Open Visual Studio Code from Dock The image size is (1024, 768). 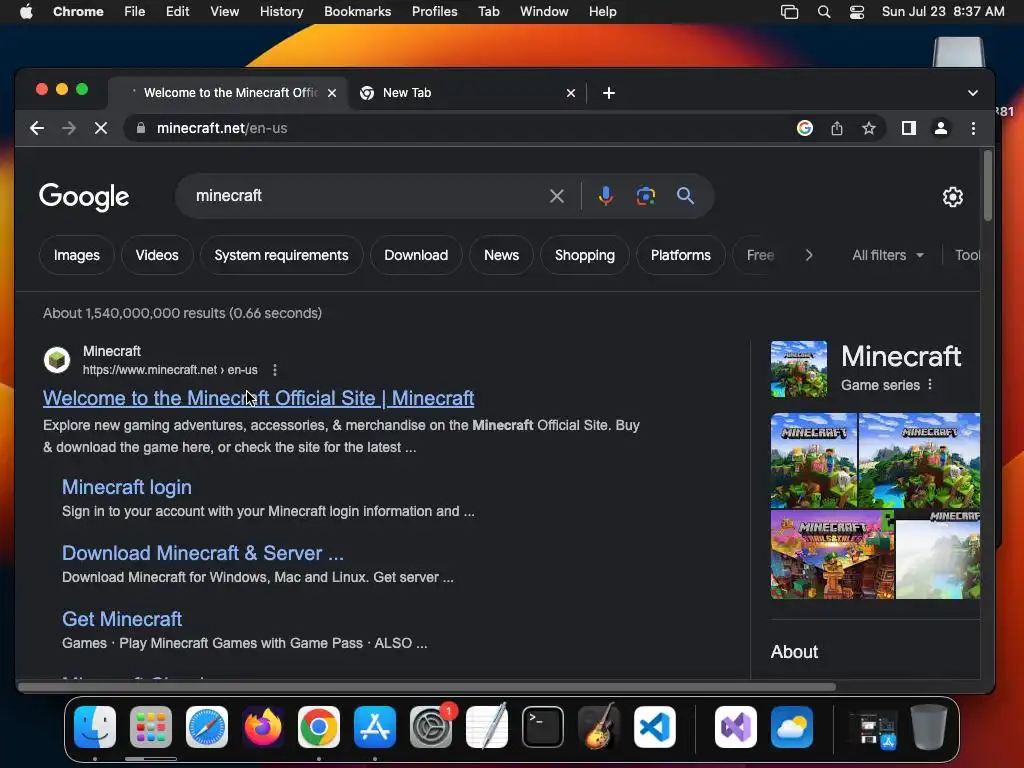tap(654, 727)
